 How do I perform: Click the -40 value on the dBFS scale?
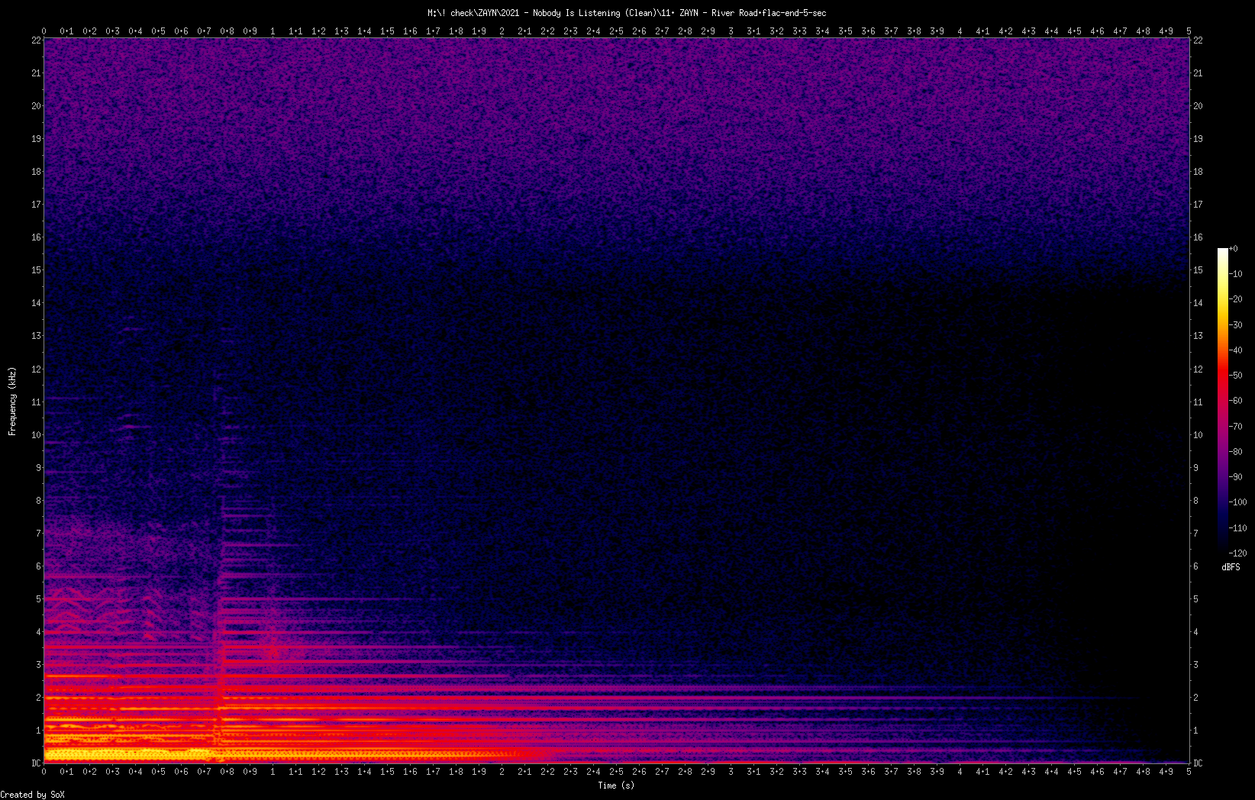pyautogui.click(x=1237, y=350)
